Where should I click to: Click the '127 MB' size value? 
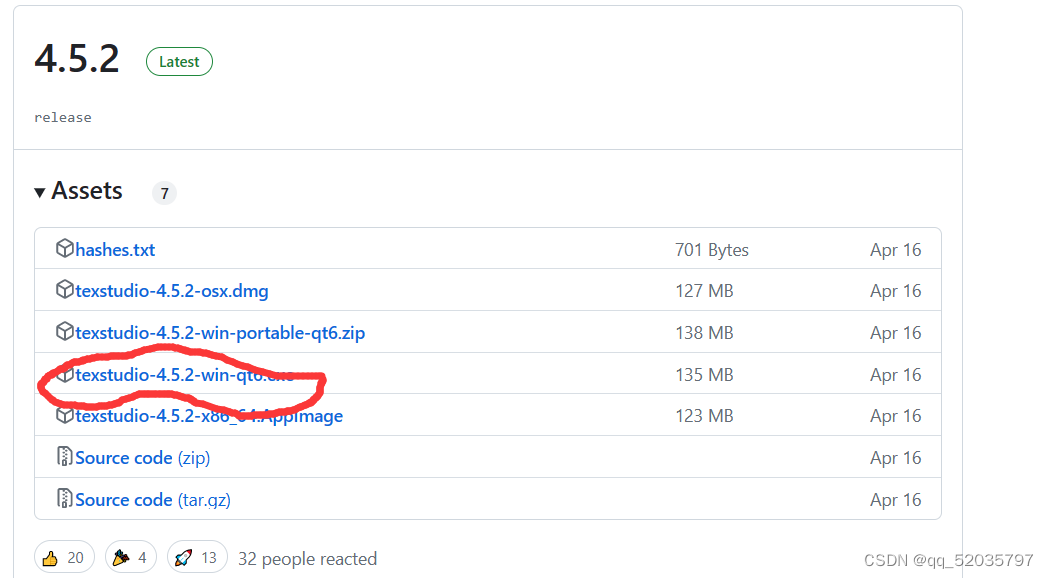pos(704,291)
